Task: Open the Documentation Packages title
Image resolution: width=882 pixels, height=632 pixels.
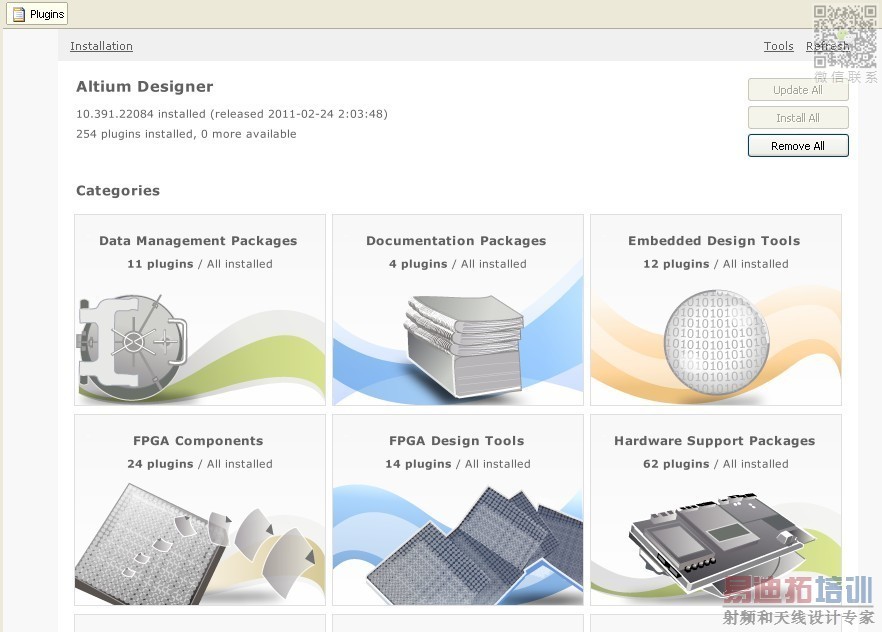Action: [x=456, y=241]
